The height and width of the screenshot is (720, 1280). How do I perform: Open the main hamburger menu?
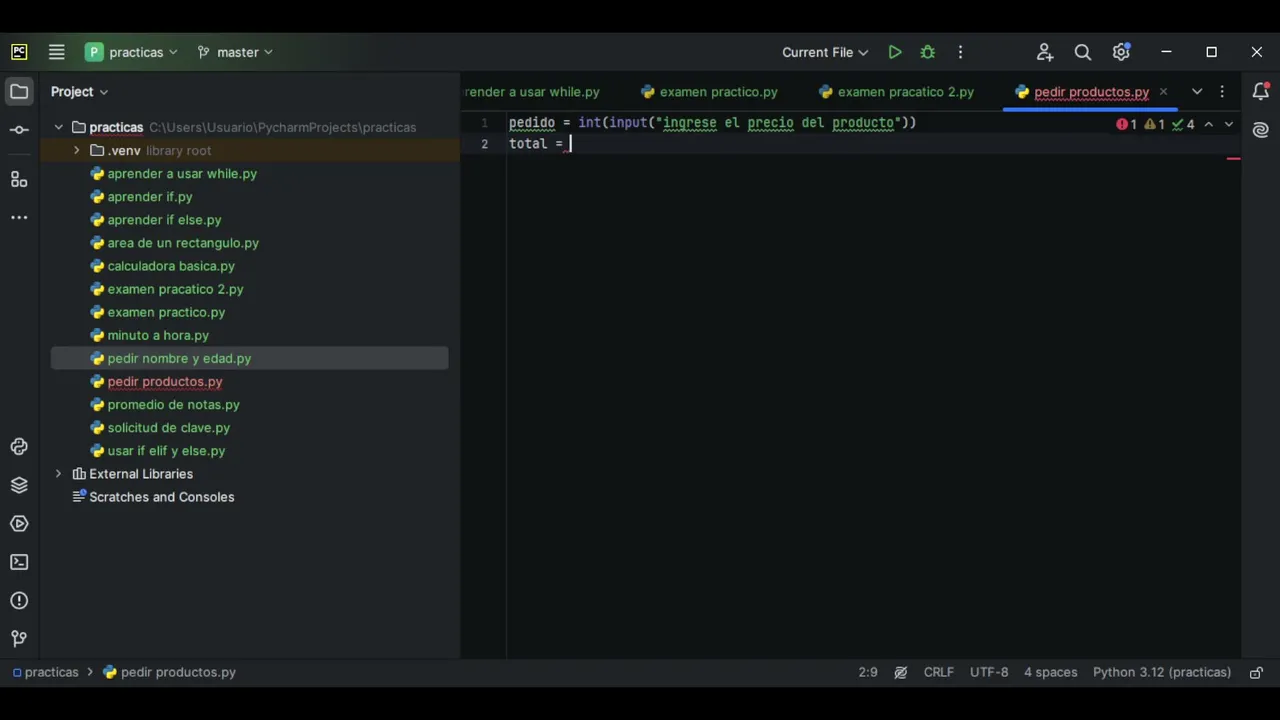point(57,52)
